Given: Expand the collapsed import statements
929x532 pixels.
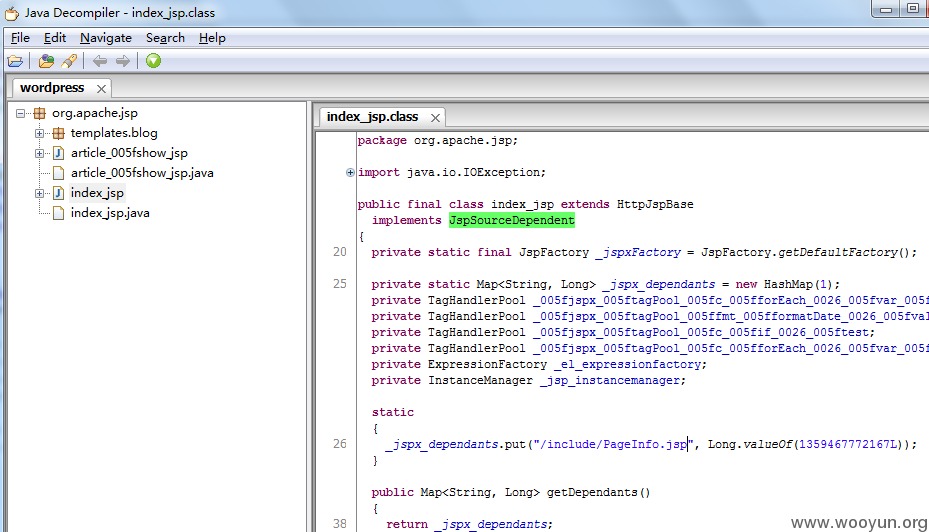Looking at the screenshot, I should [350, 172].
